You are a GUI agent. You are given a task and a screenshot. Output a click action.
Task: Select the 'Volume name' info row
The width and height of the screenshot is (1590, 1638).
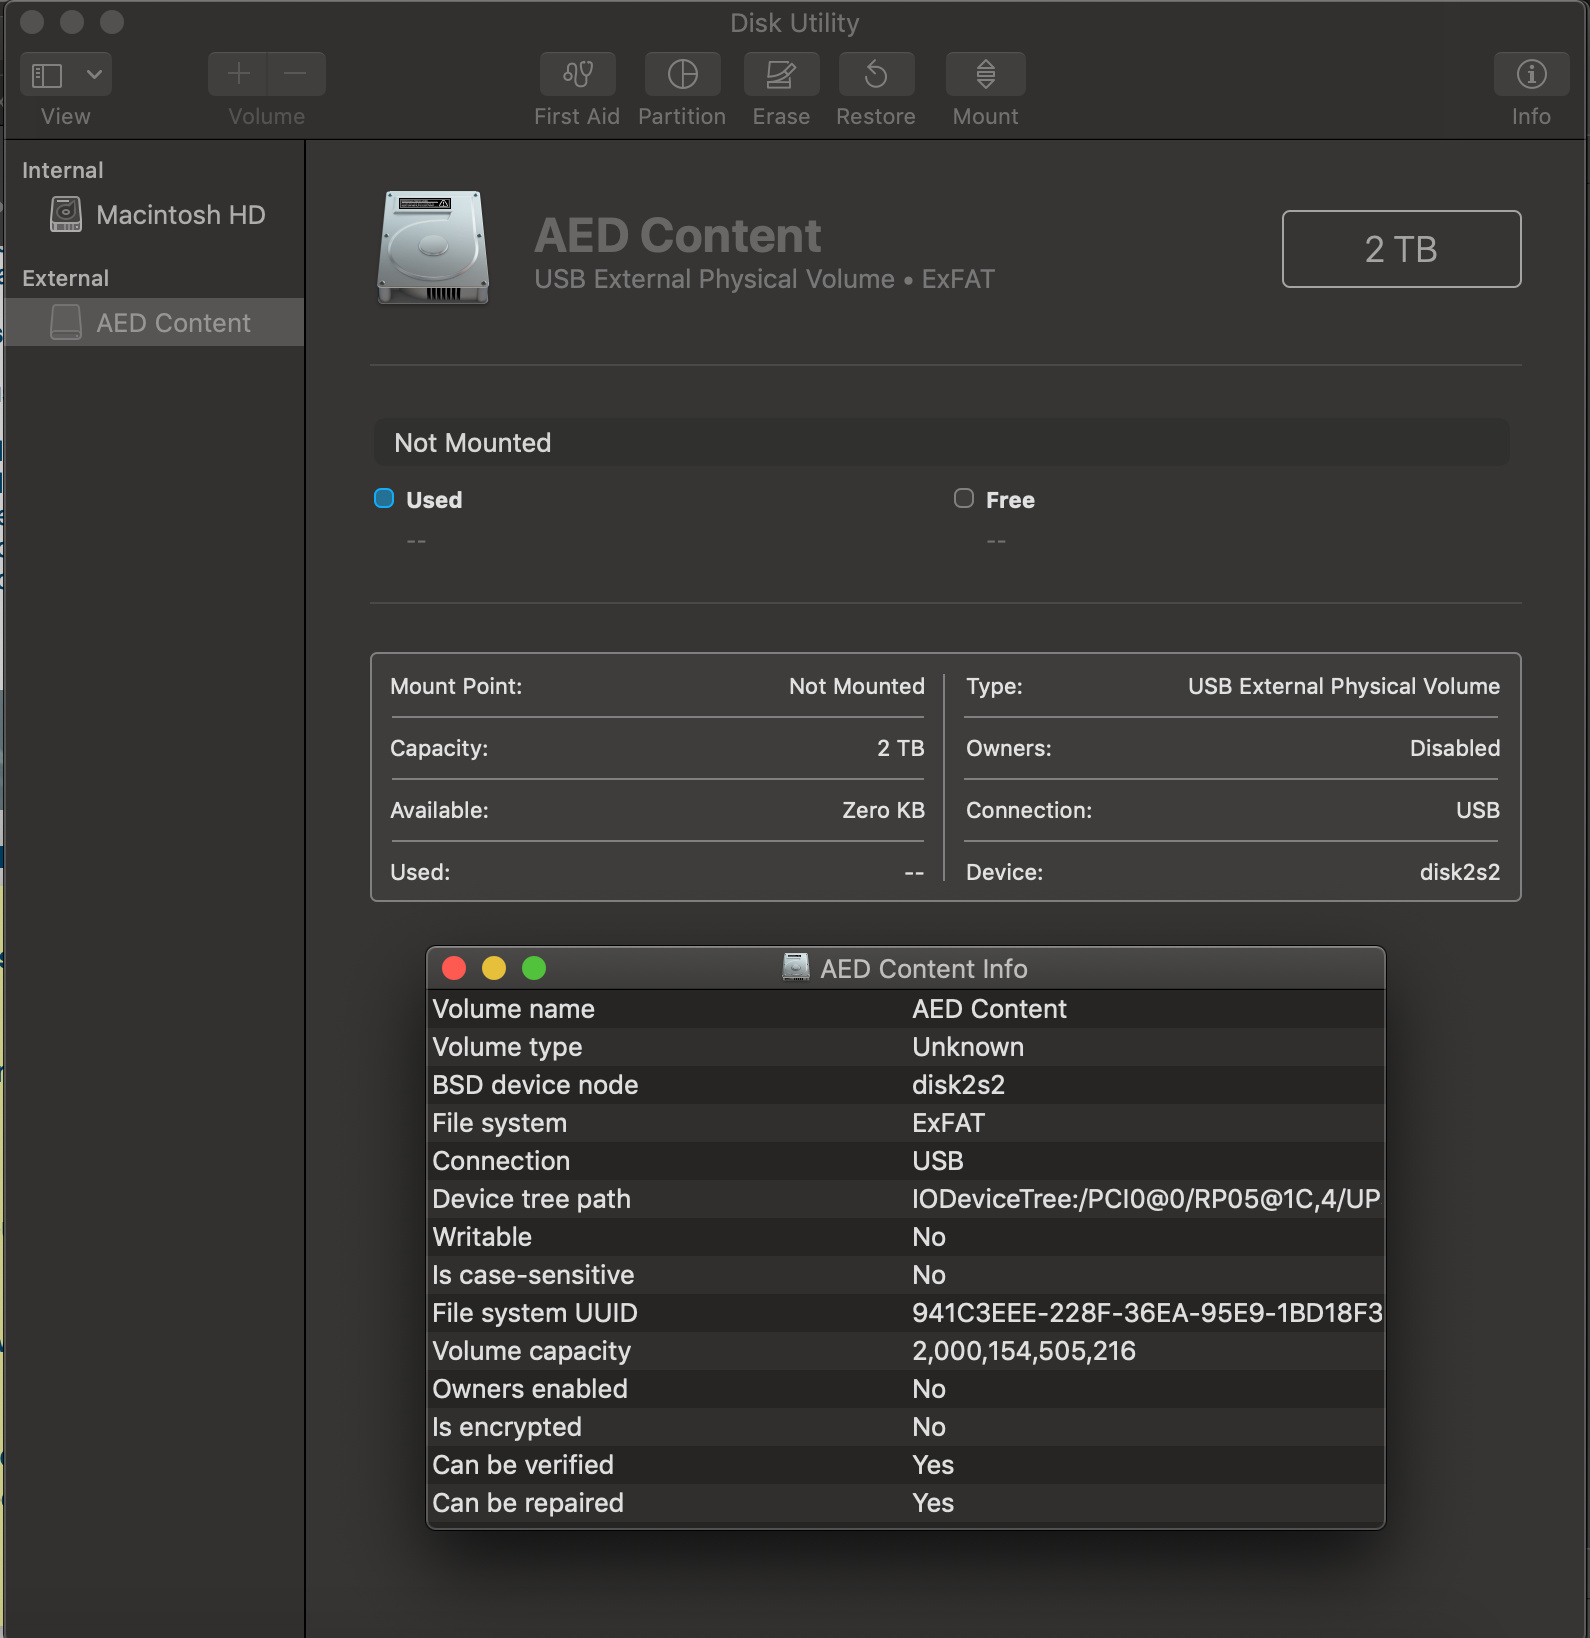(906, 1009)
